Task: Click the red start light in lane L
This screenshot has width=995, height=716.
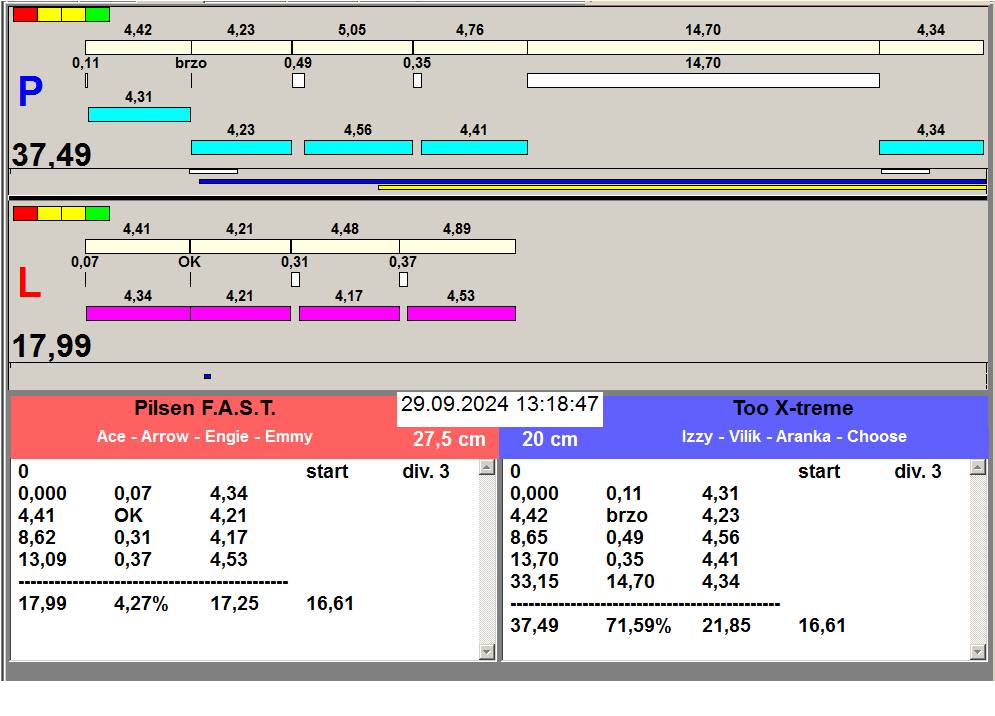Action: click(25, 213)
